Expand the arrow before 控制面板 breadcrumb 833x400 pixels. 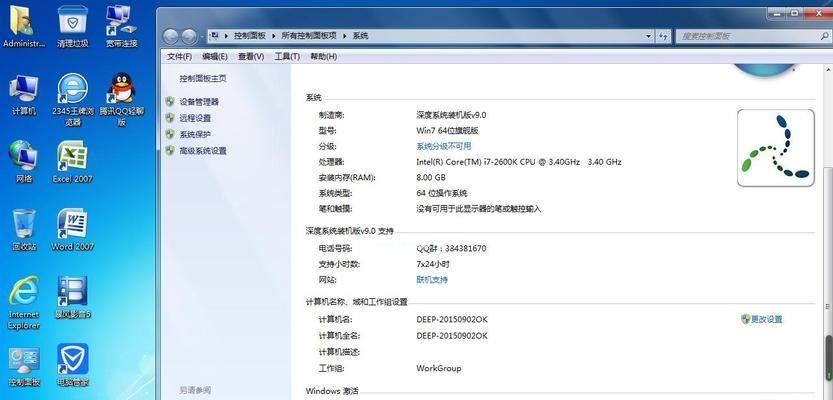[x=227, y=36]
